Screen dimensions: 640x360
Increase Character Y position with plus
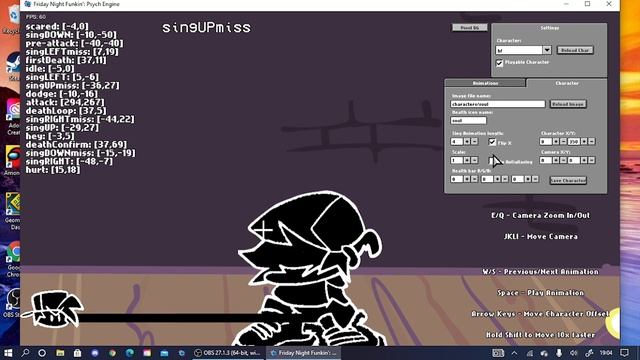(x=584, y=142)
